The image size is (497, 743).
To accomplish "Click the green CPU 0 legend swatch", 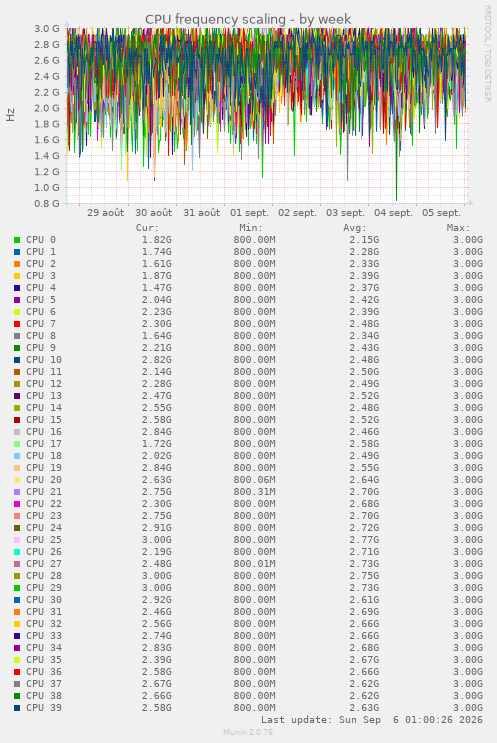I will [x=17, y=240].
